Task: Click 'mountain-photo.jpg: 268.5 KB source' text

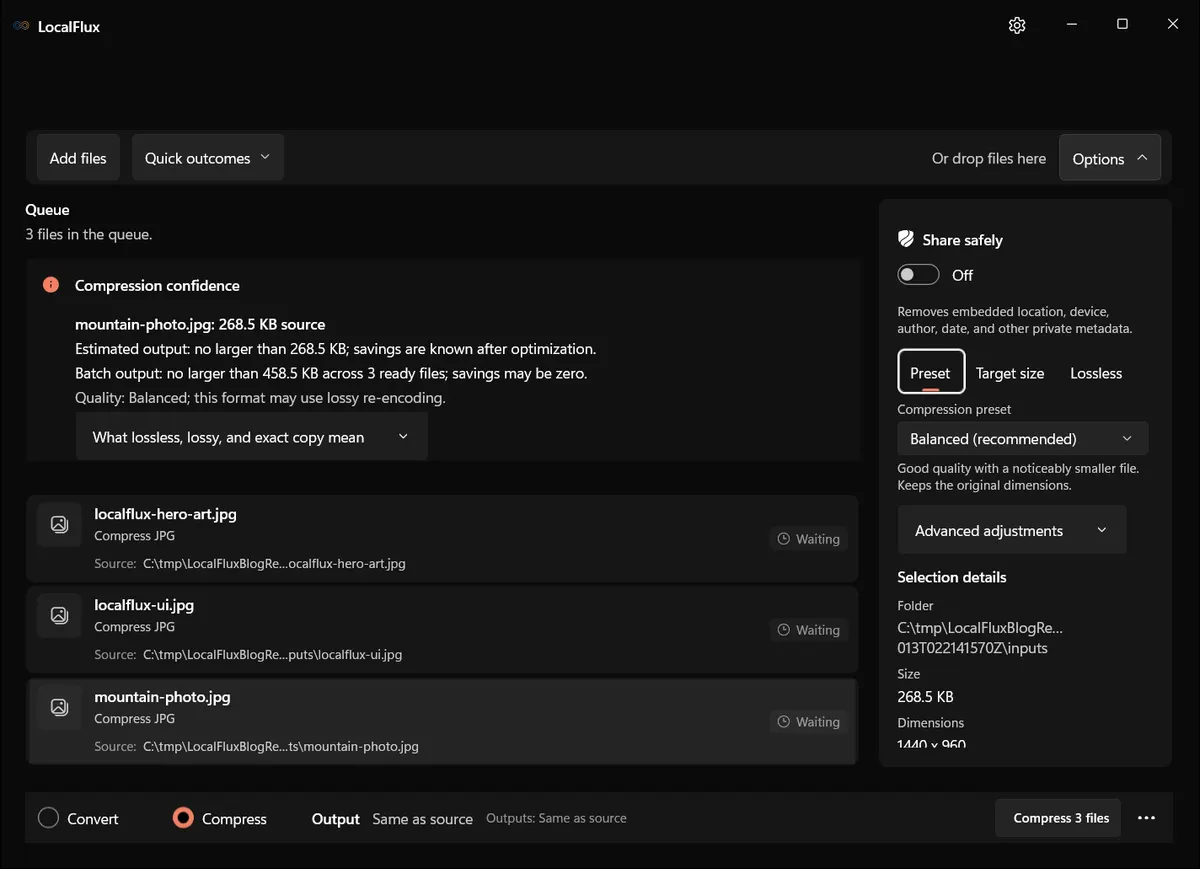Action: [200, 324]
